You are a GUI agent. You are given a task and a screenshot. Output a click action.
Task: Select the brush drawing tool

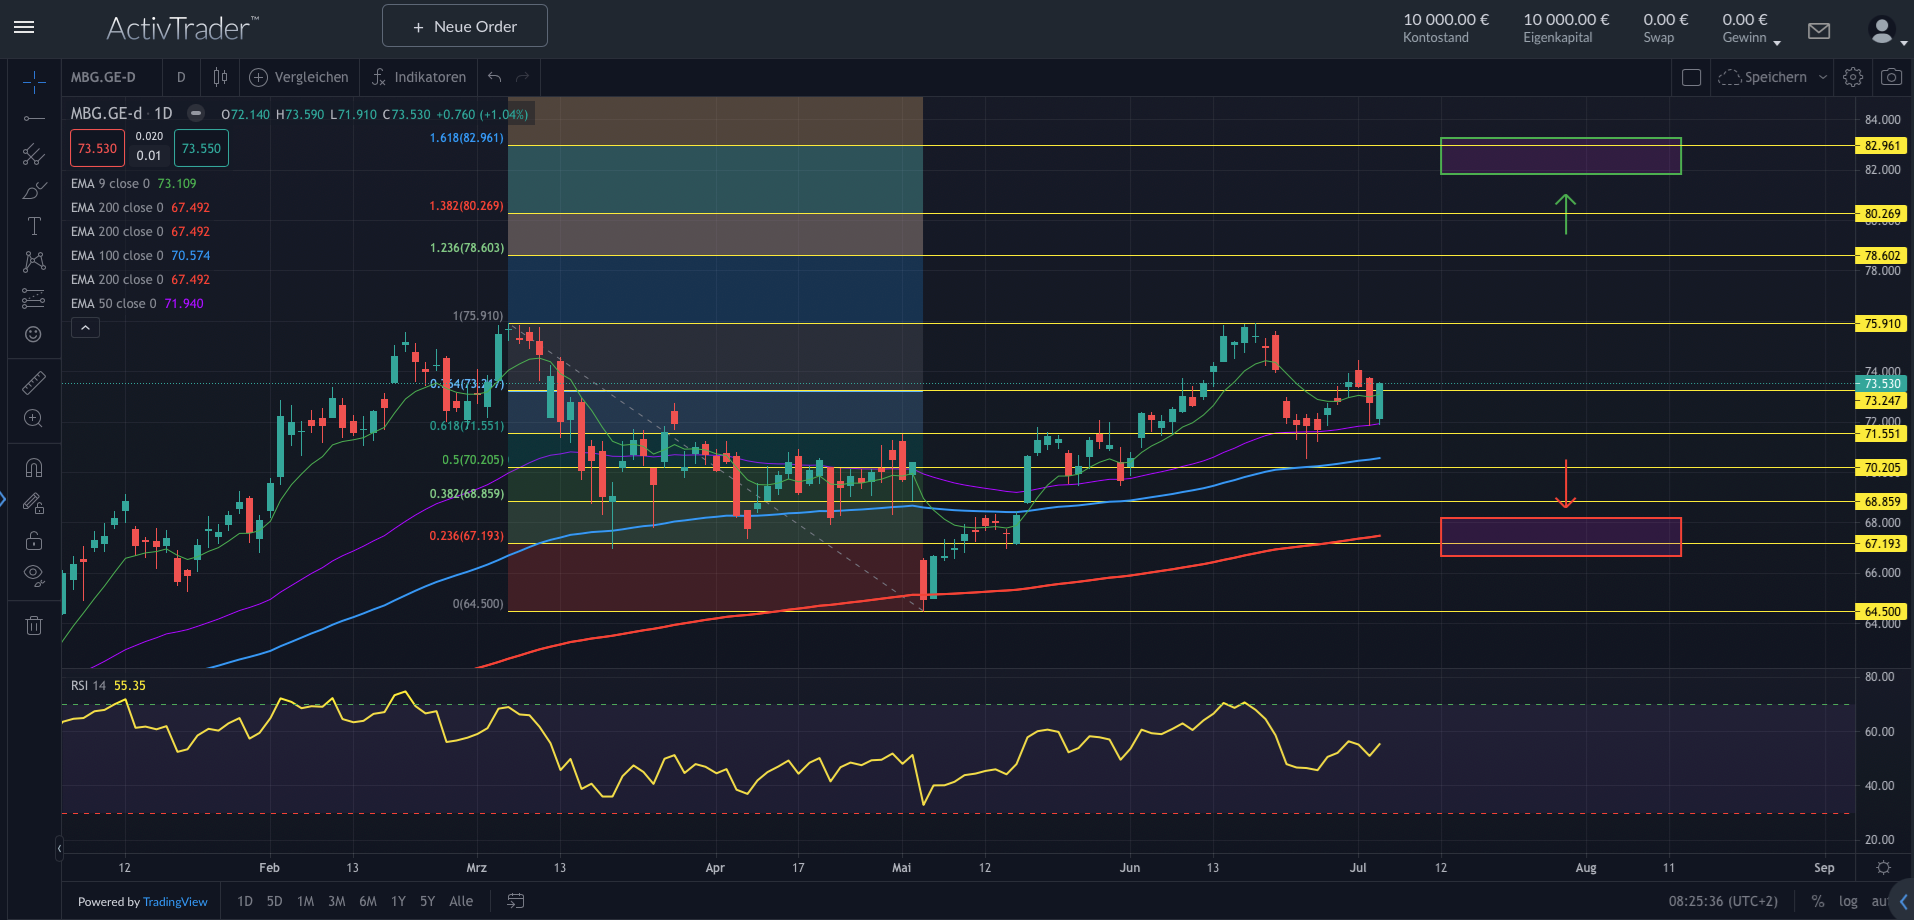[x=33, y=190]
